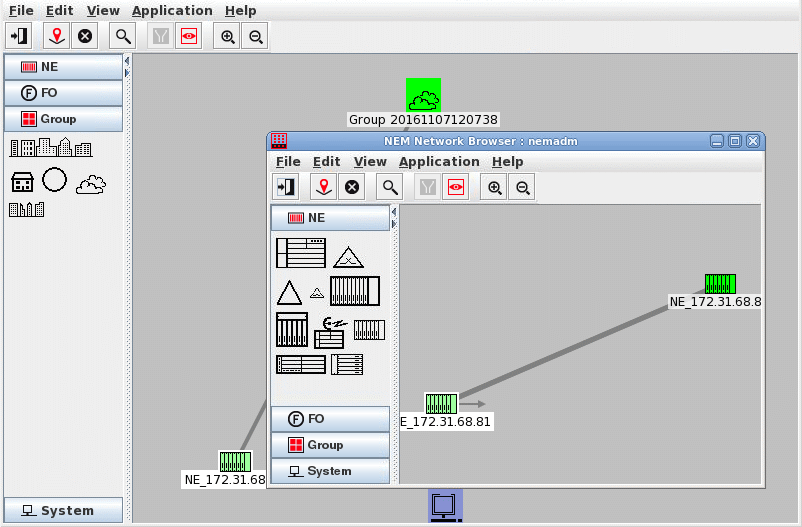Select the large triangle NE symbol
The image size is (802, 527).
tap(289, 292)
